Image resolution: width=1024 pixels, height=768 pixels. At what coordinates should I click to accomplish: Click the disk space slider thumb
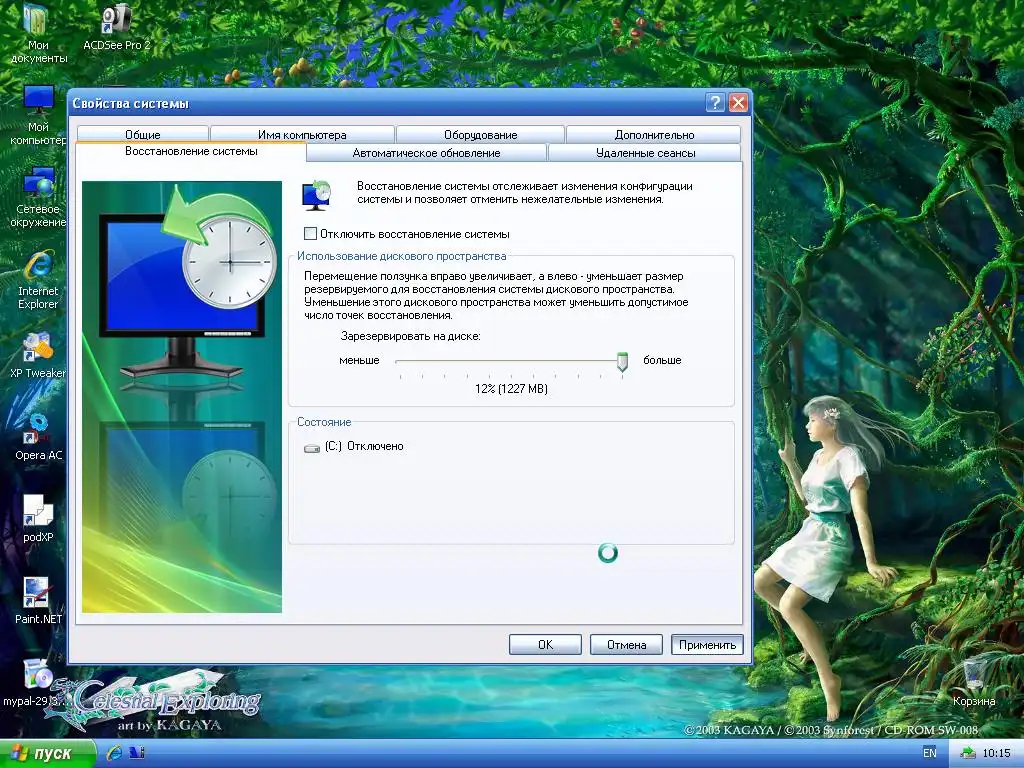[622, 362]
